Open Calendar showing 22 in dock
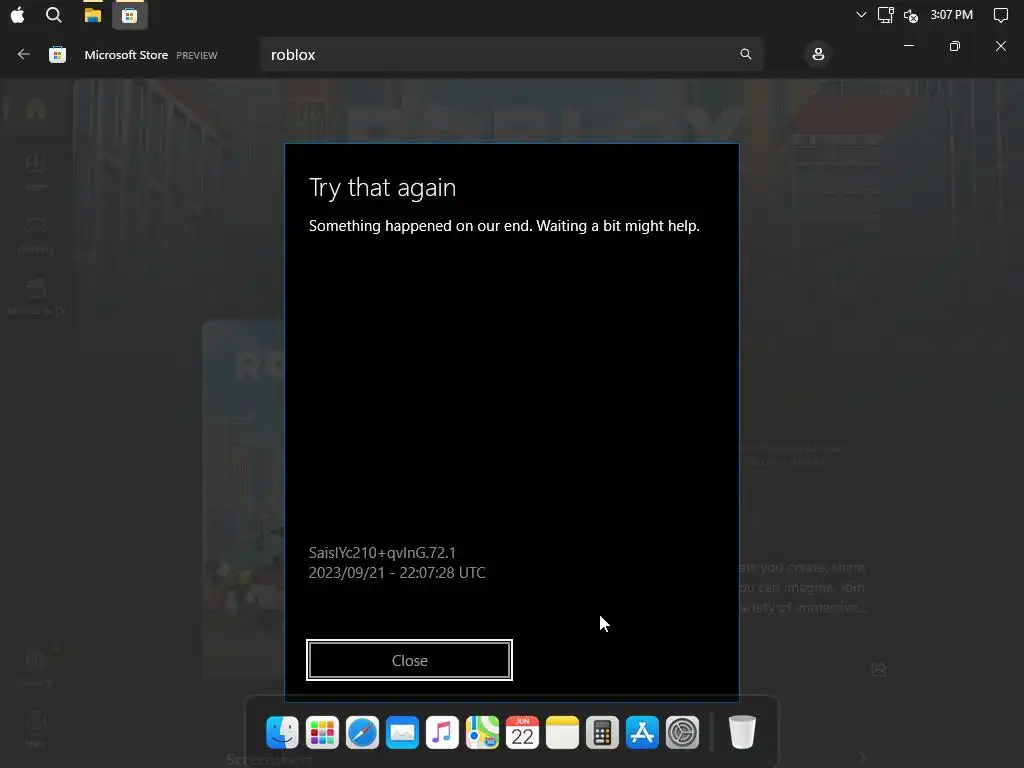The image size is (1024, 768). tap(522, 732)
